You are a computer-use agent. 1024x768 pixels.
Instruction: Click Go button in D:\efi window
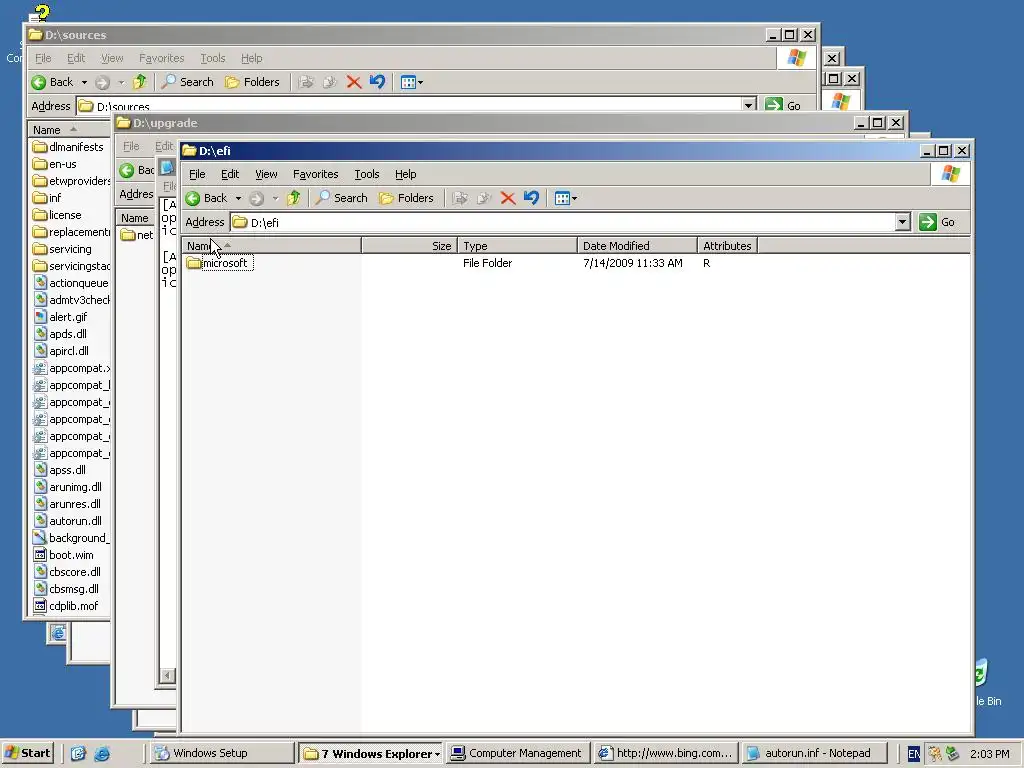[x=938, y=222]
